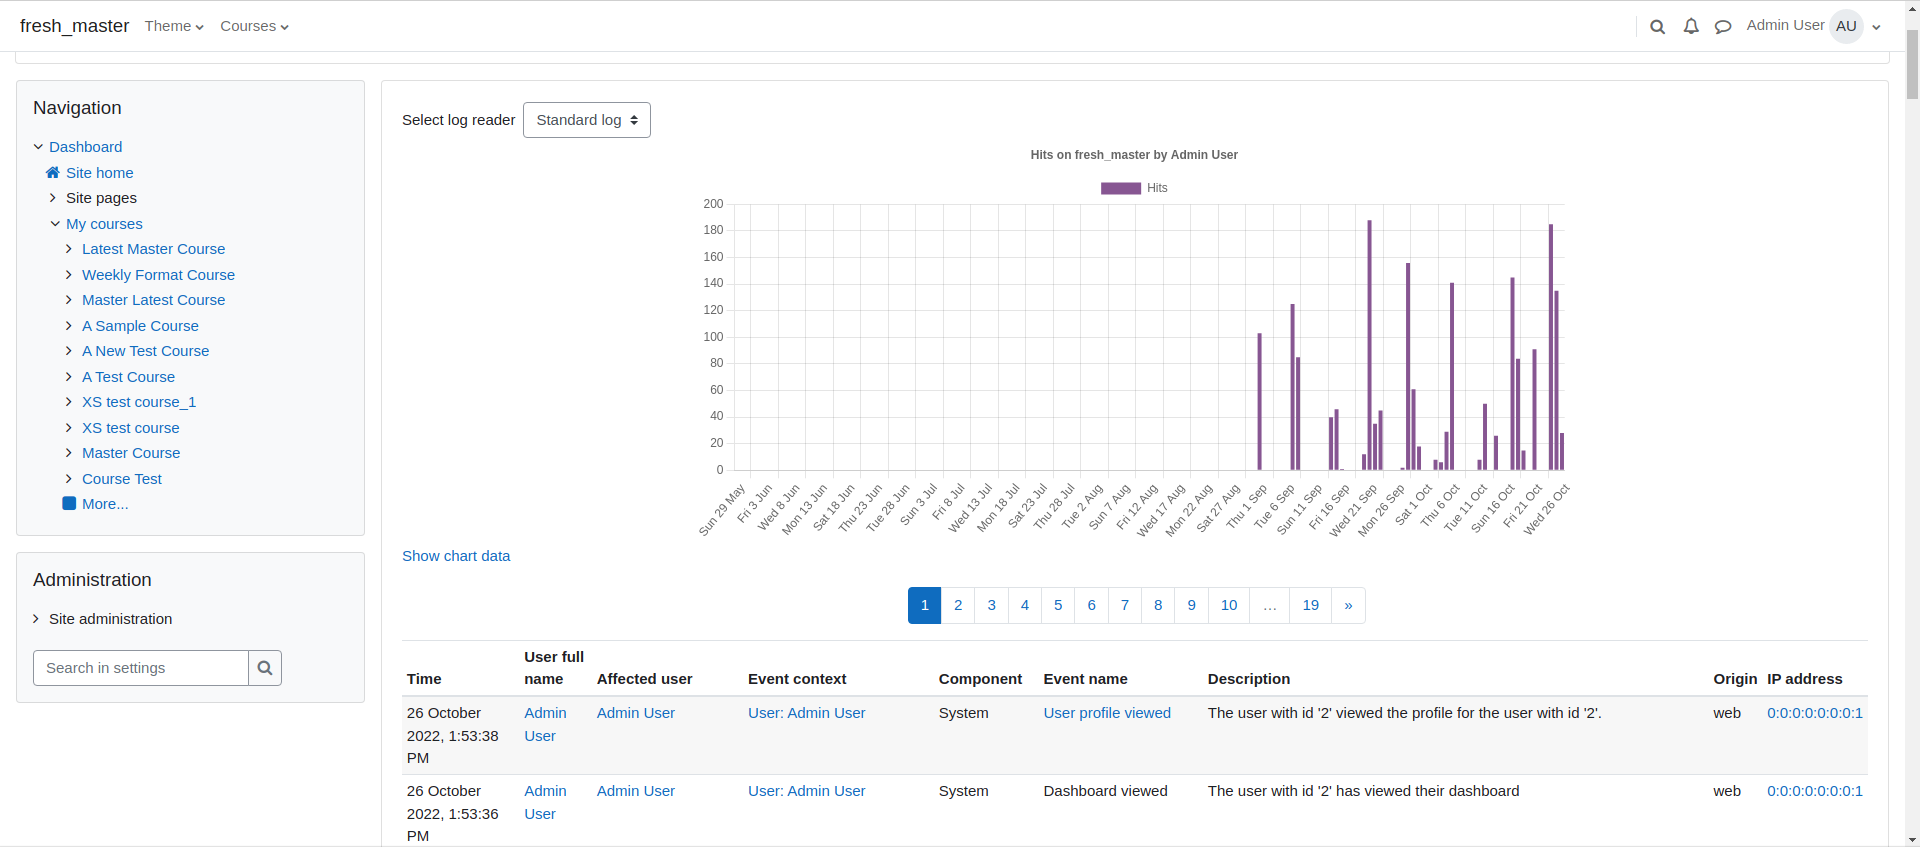Expand XS test course_1 chevron

click(x=69, y=402)
